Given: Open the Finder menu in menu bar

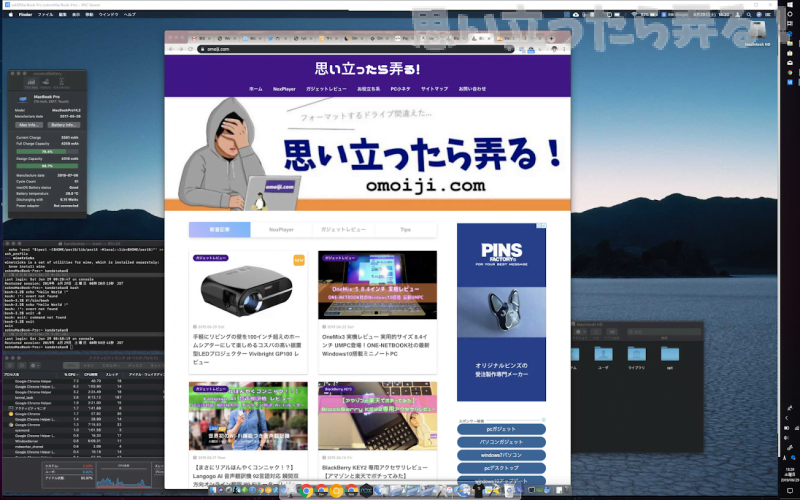Looking at the screenshot, I should coord(26,14).
